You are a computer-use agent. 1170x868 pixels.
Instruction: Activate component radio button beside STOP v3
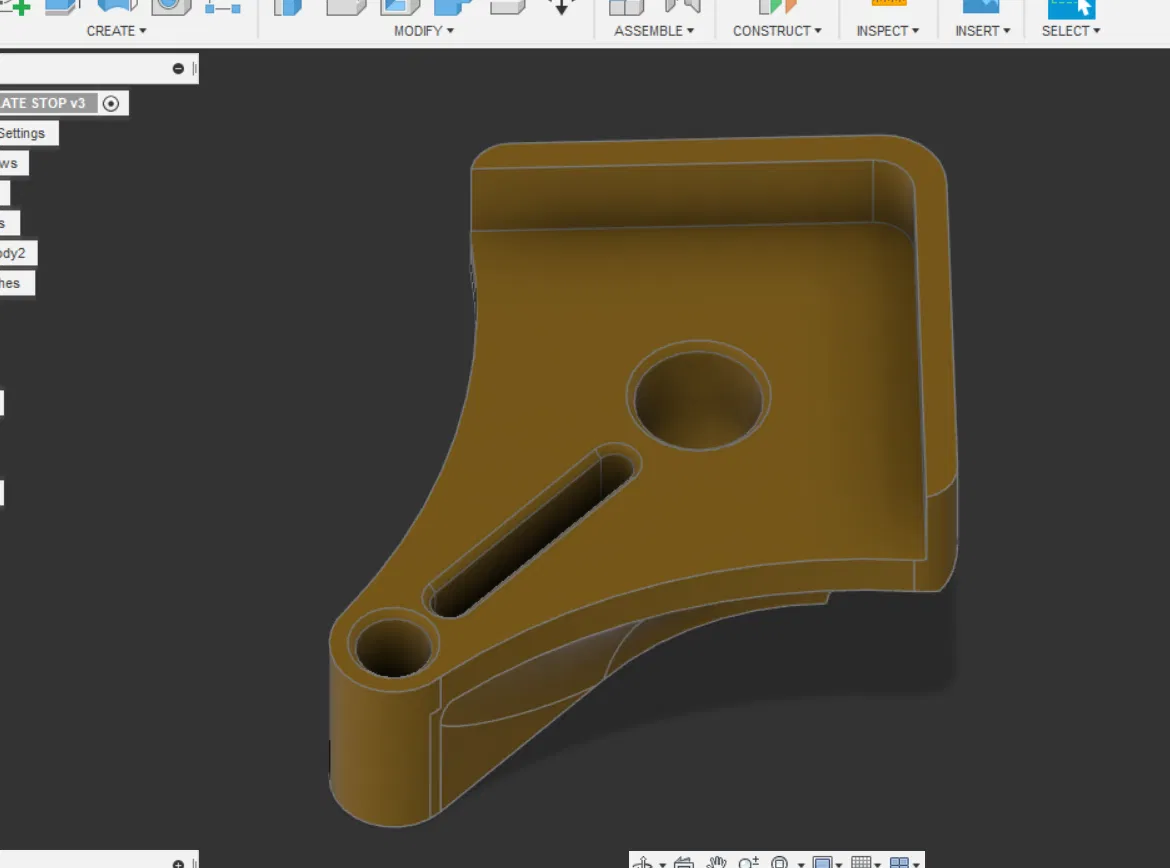110,104
